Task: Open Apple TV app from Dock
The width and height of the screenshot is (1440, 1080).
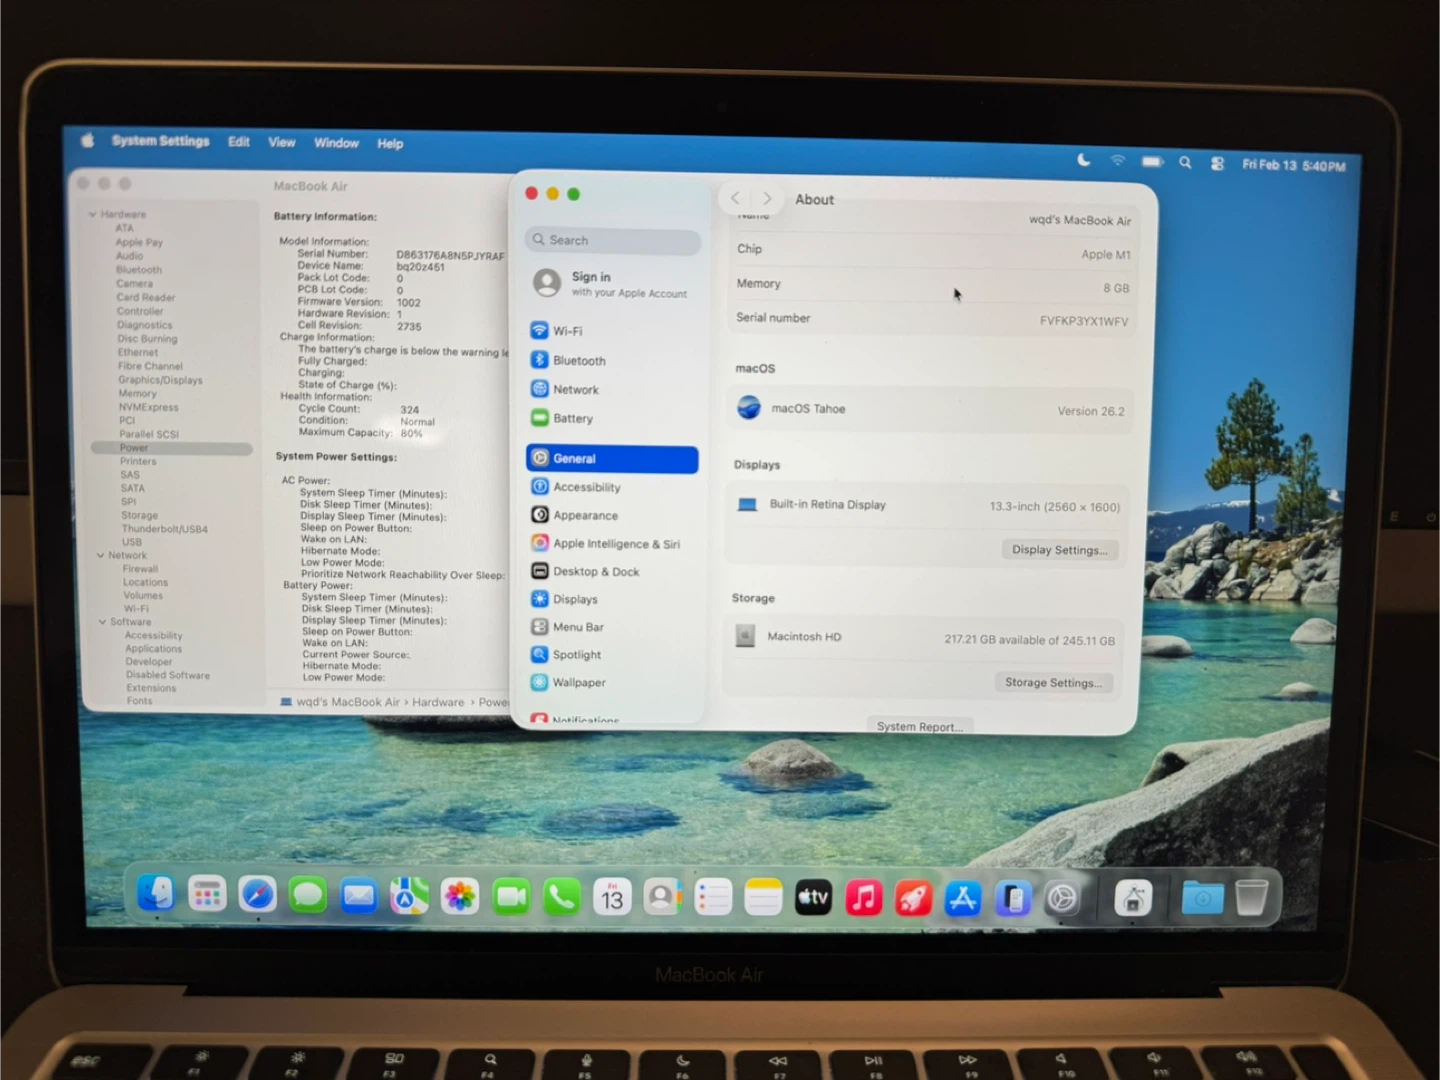Action: tap(813, 898)
